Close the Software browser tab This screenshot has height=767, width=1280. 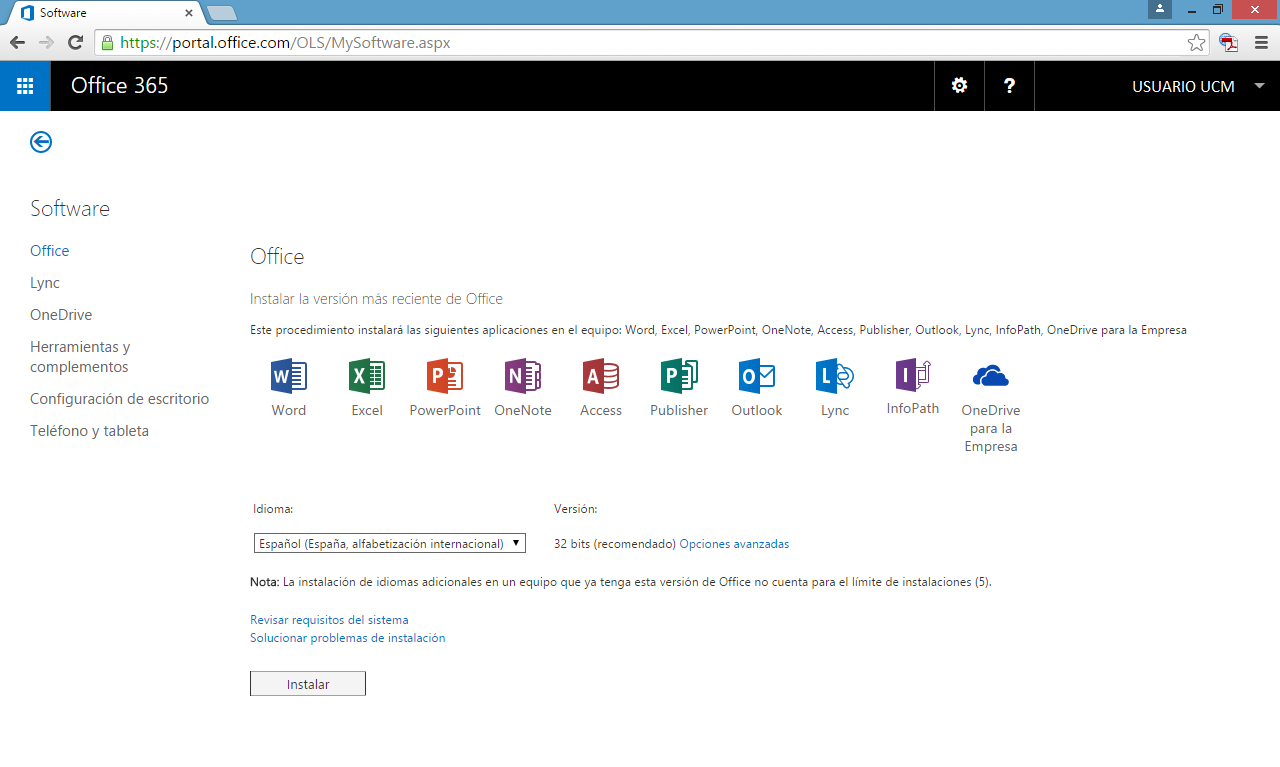[x=189, y=13]
